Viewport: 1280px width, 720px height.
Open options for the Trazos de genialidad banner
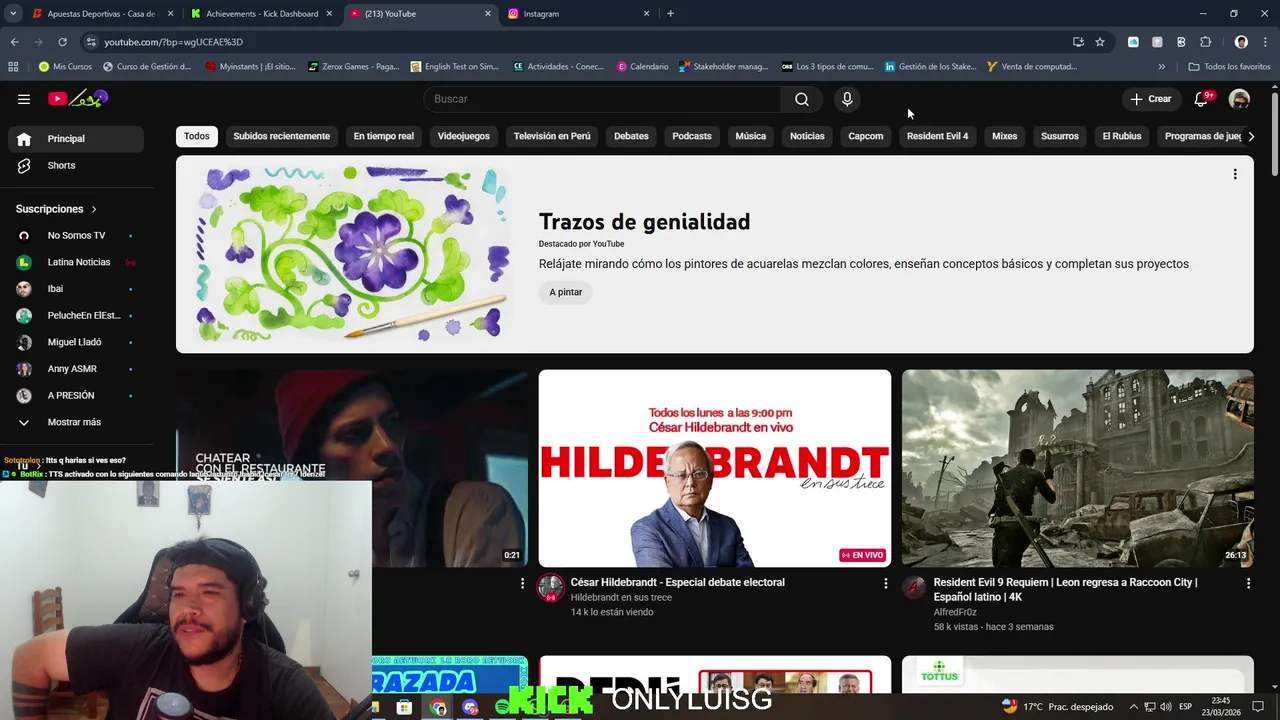click(x=1235, y=174)
